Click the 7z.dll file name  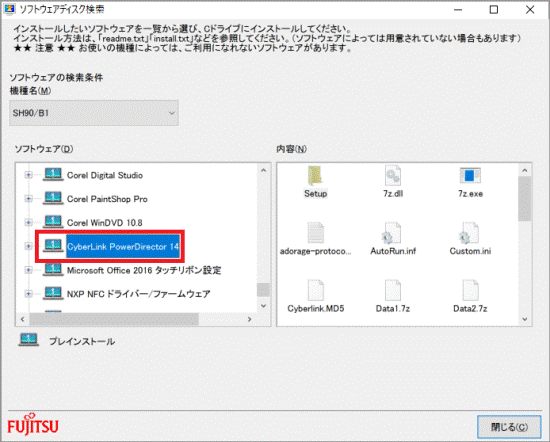(x=393, y=194)
